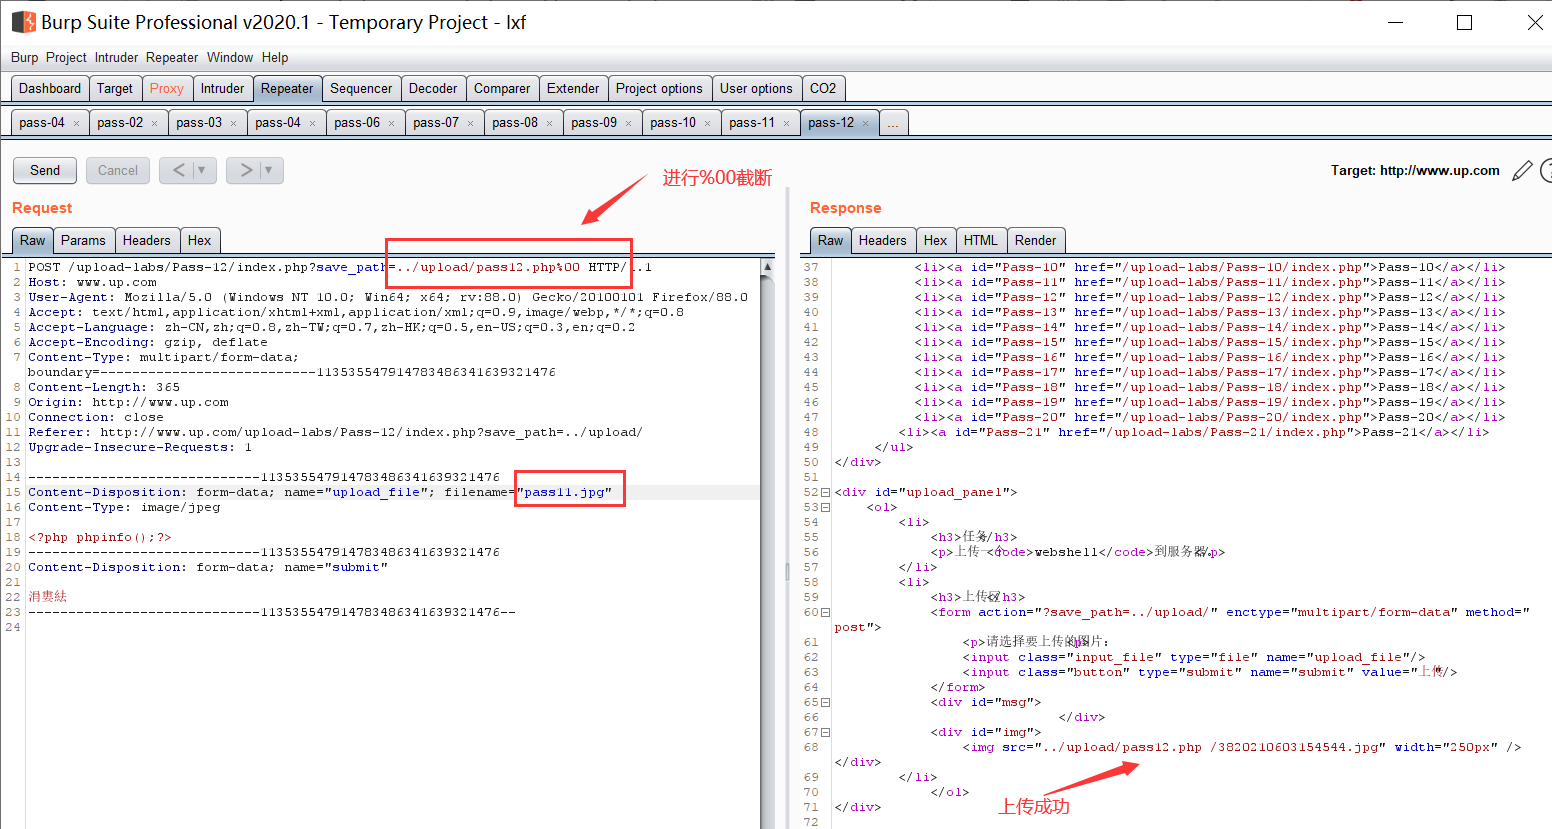
Task: Switch to the Proxy tool tab
Action: (167, 88)
